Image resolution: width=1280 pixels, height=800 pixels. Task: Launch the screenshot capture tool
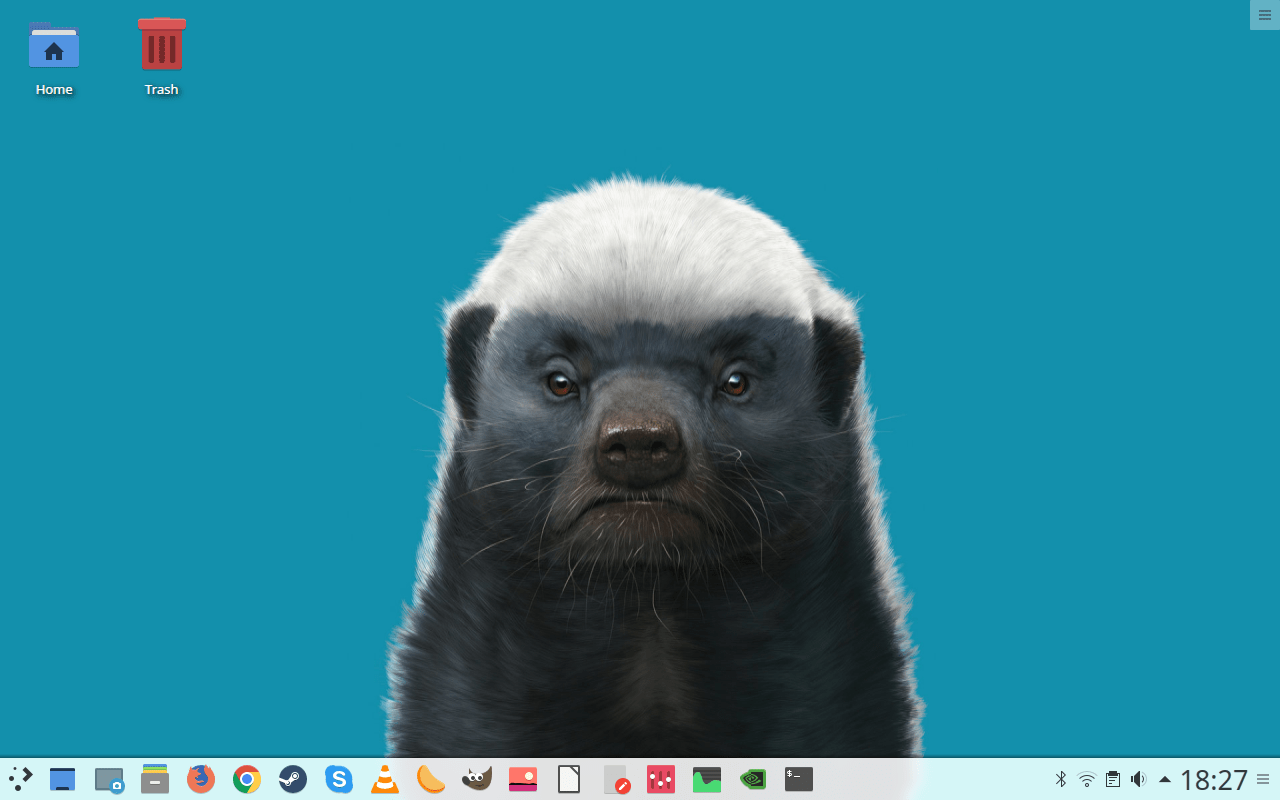pyautogui.click(x=109, y=779)
